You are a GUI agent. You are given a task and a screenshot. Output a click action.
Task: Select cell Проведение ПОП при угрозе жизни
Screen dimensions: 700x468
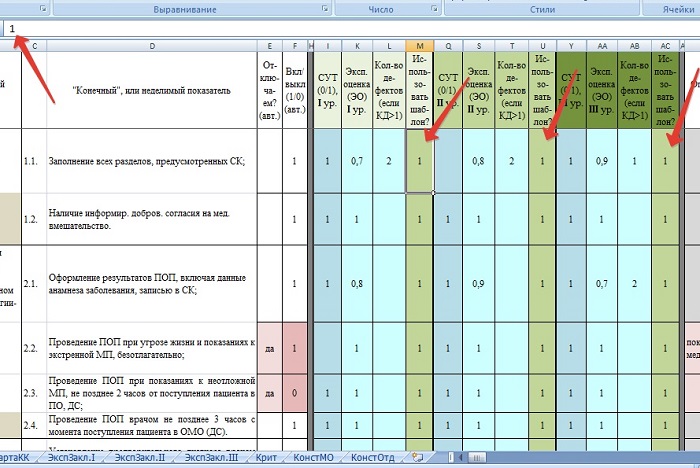(152, 348)
